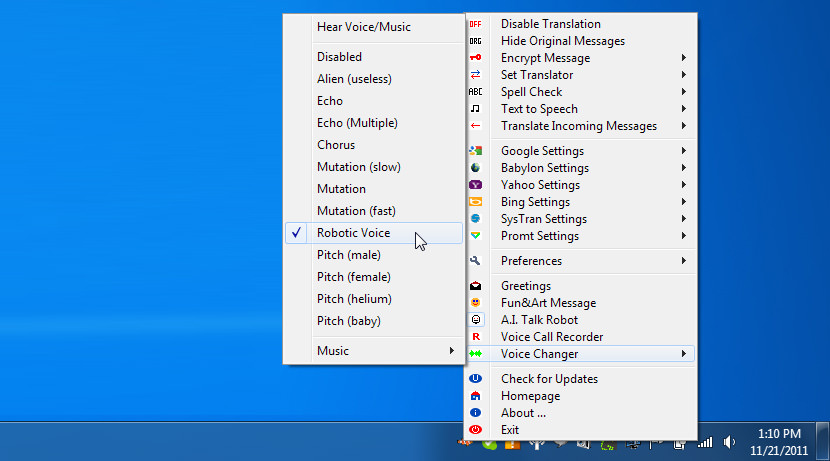
Task: Expand the Music submenu arrow
Action: tap(452, 351)
